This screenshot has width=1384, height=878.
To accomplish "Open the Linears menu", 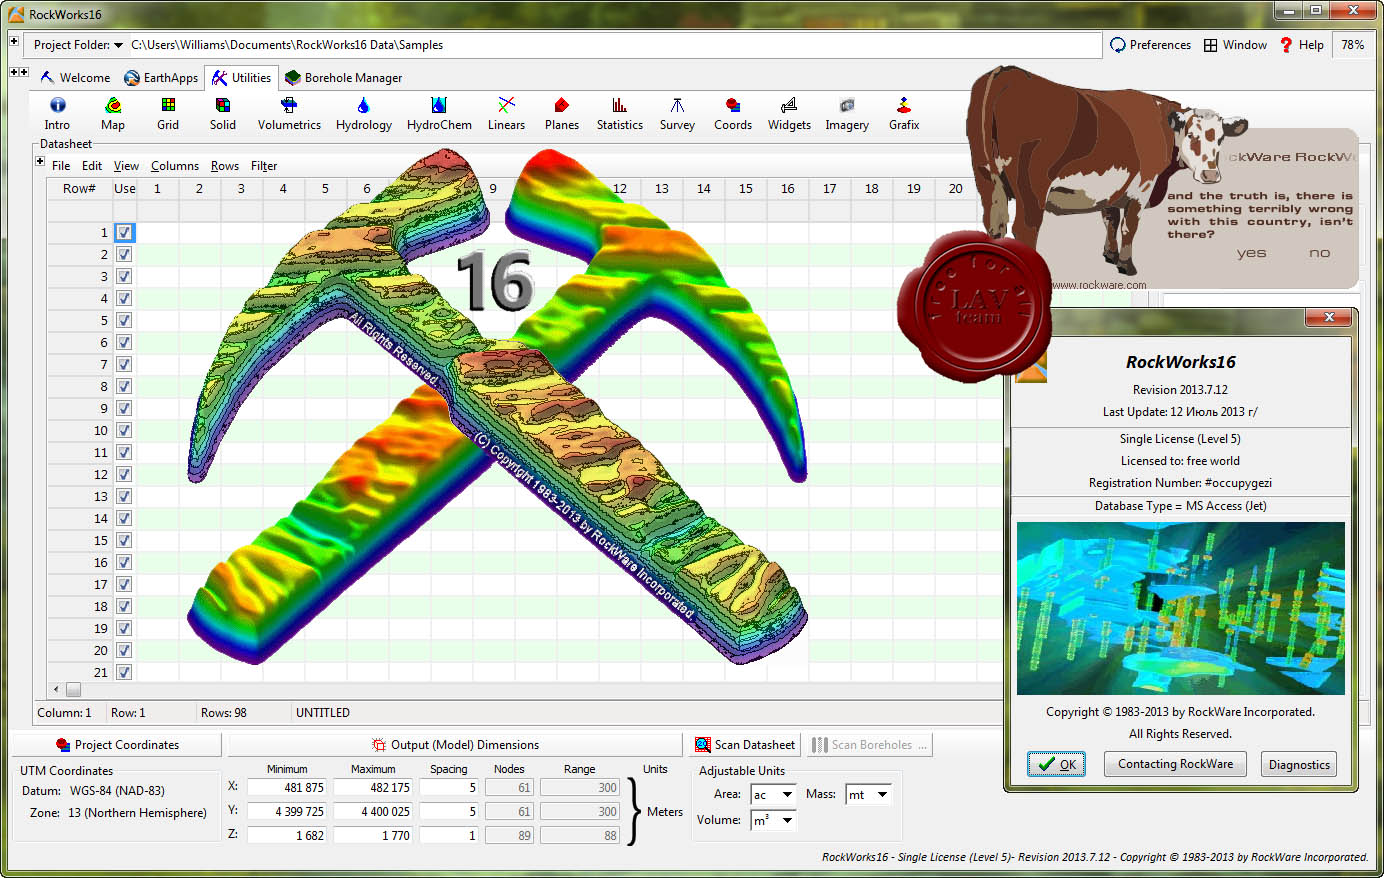I will pos(506,113).
